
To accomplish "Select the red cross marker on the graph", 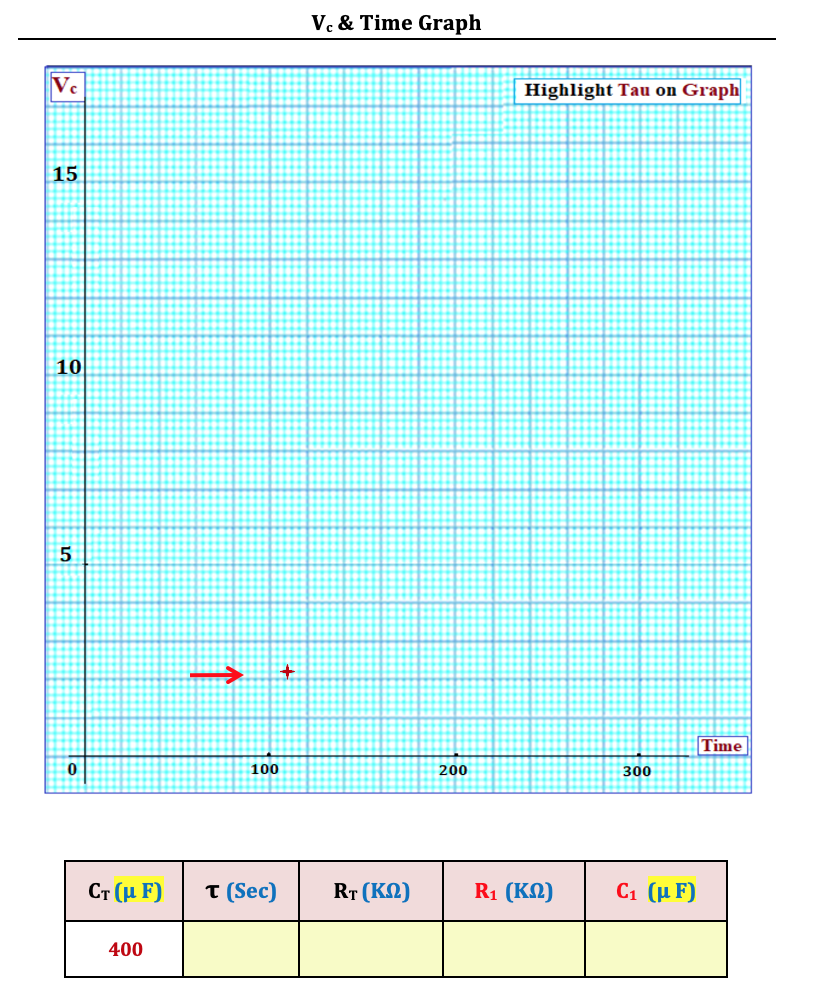I will click(287, 672).
